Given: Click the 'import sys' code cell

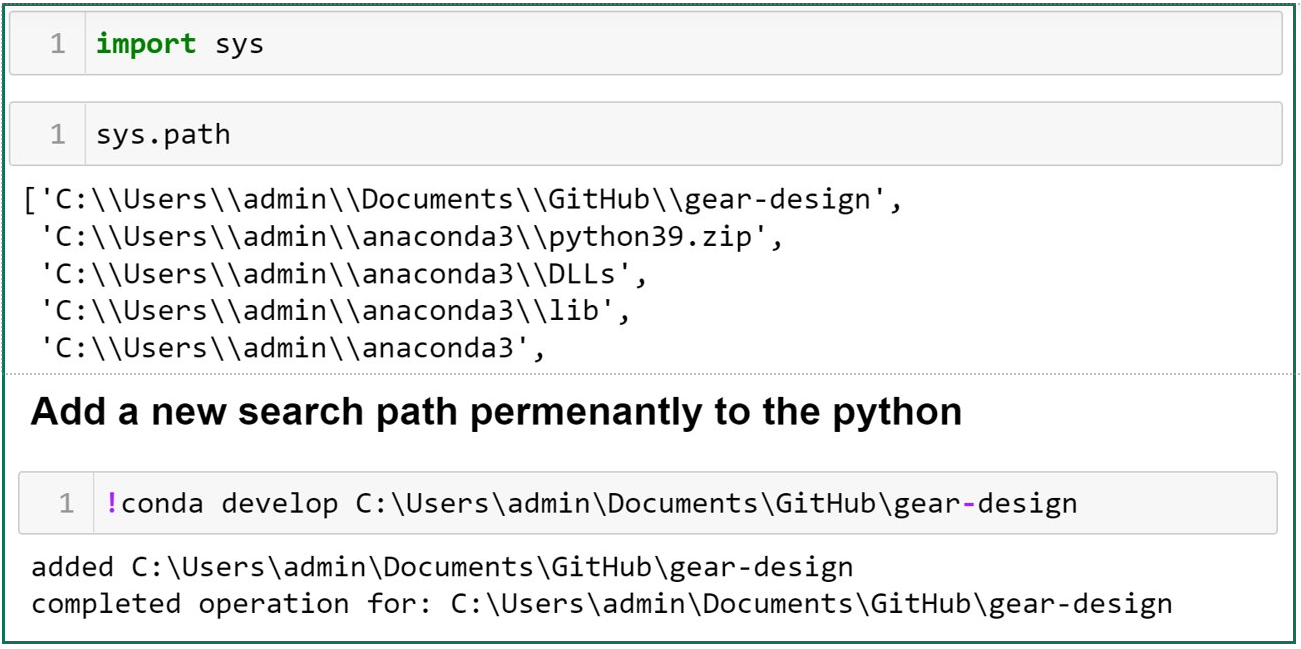Looking at the screenshot, I should 680,45.
